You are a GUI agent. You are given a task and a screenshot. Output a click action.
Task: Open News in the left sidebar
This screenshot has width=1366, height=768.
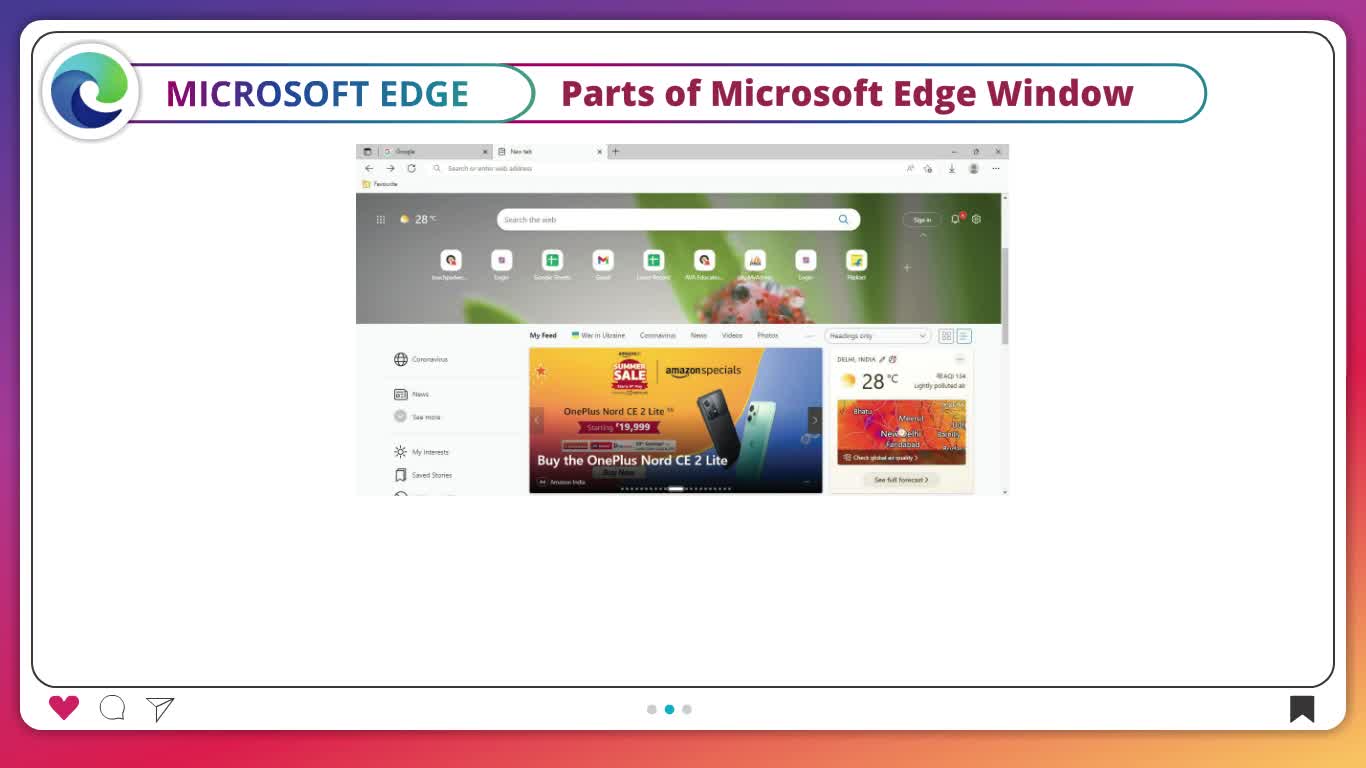click(x=411, y=394)
